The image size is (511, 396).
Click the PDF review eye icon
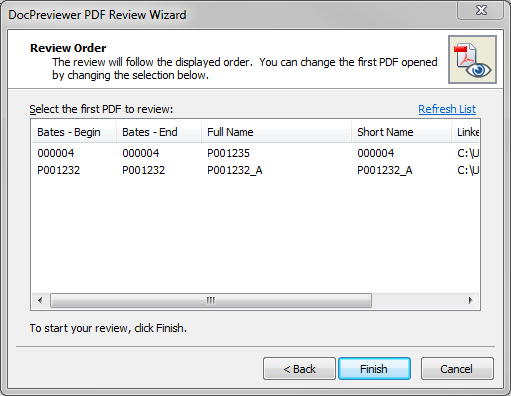tap(472, 59)
